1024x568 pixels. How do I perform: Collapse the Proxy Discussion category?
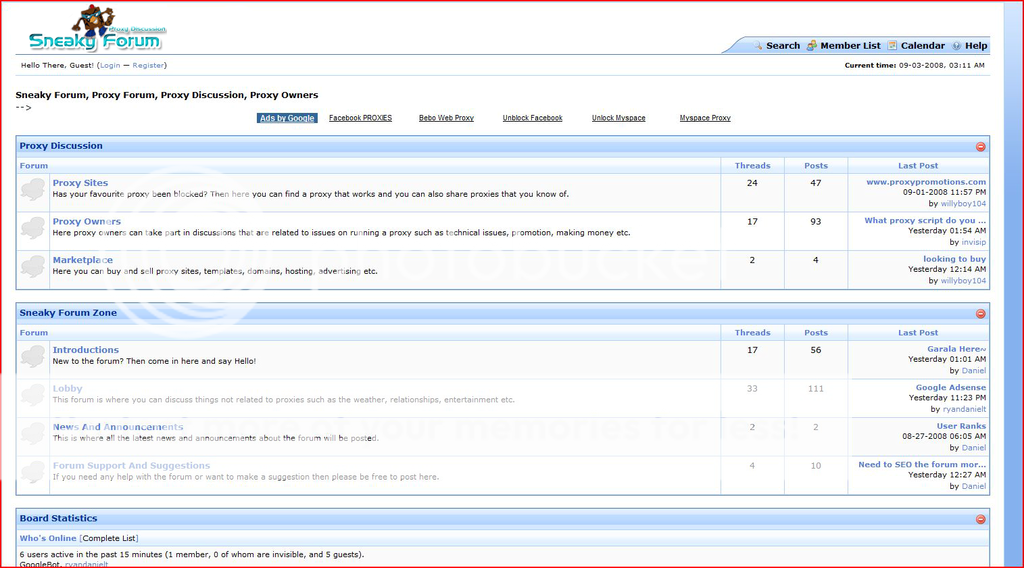pyautogui.click(x=980, y=146)
